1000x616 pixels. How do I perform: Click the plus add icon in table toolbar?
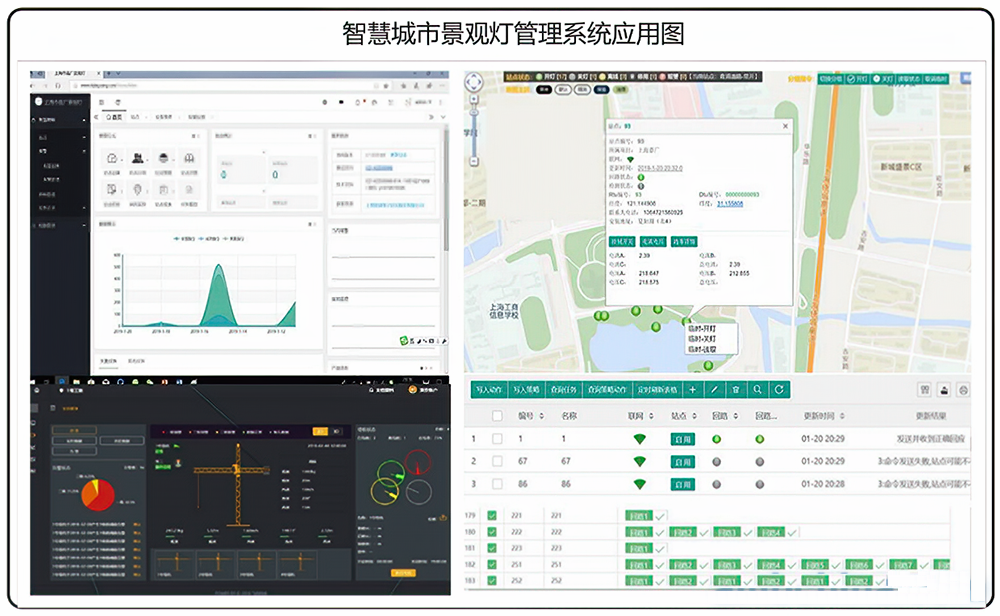(x=692, y=389)
